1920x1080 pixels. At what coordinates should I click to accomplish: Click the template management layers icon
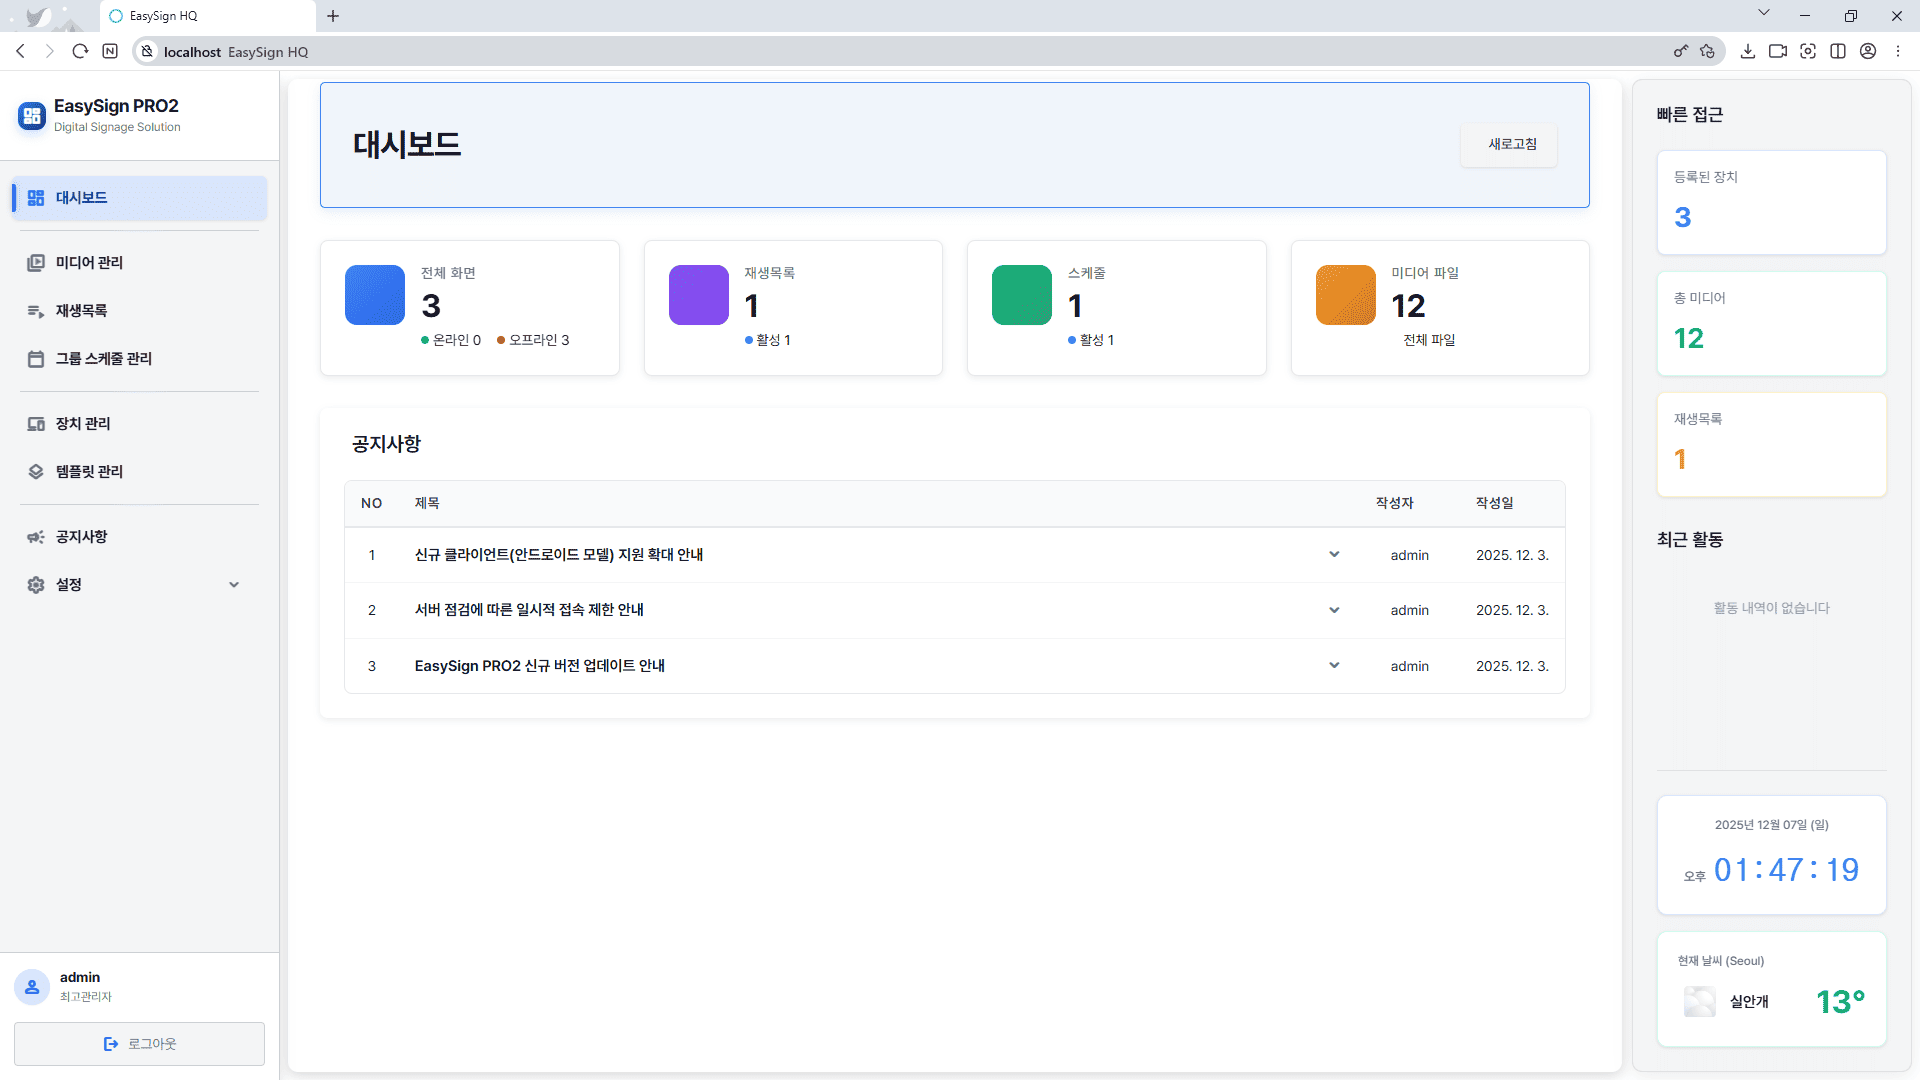[36, 472]
